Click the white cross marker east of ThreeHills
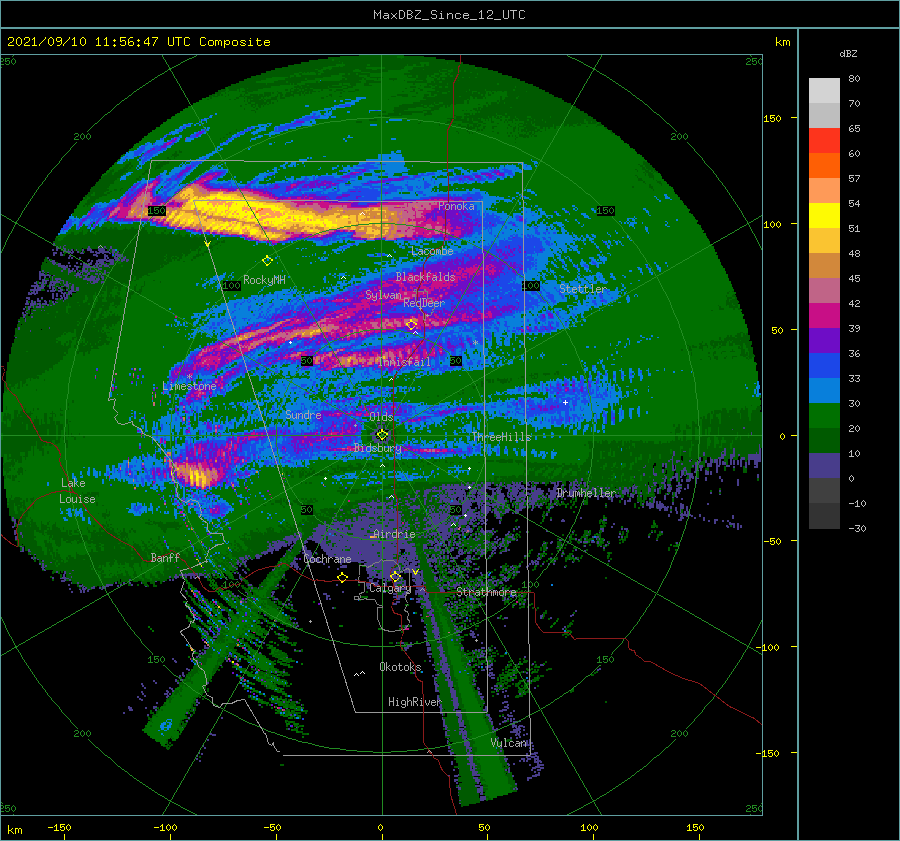Image resolution: width=900 pixels, height=841 pixels. (x=565, y=402)
